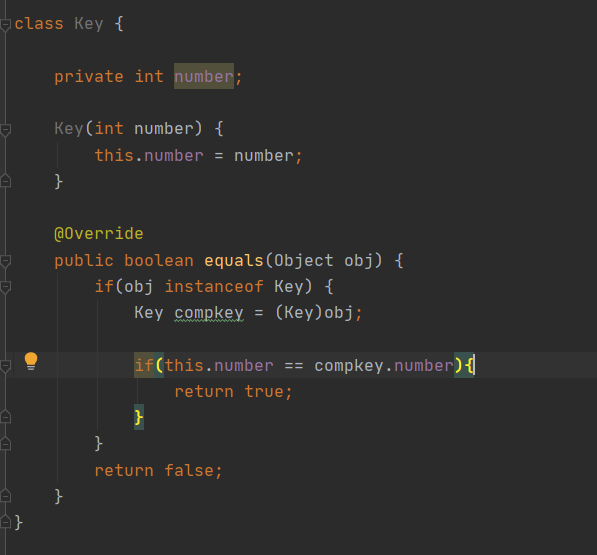
Task: Click the yellow lightbulb quick-fix icon
Action: pos(31,361)
